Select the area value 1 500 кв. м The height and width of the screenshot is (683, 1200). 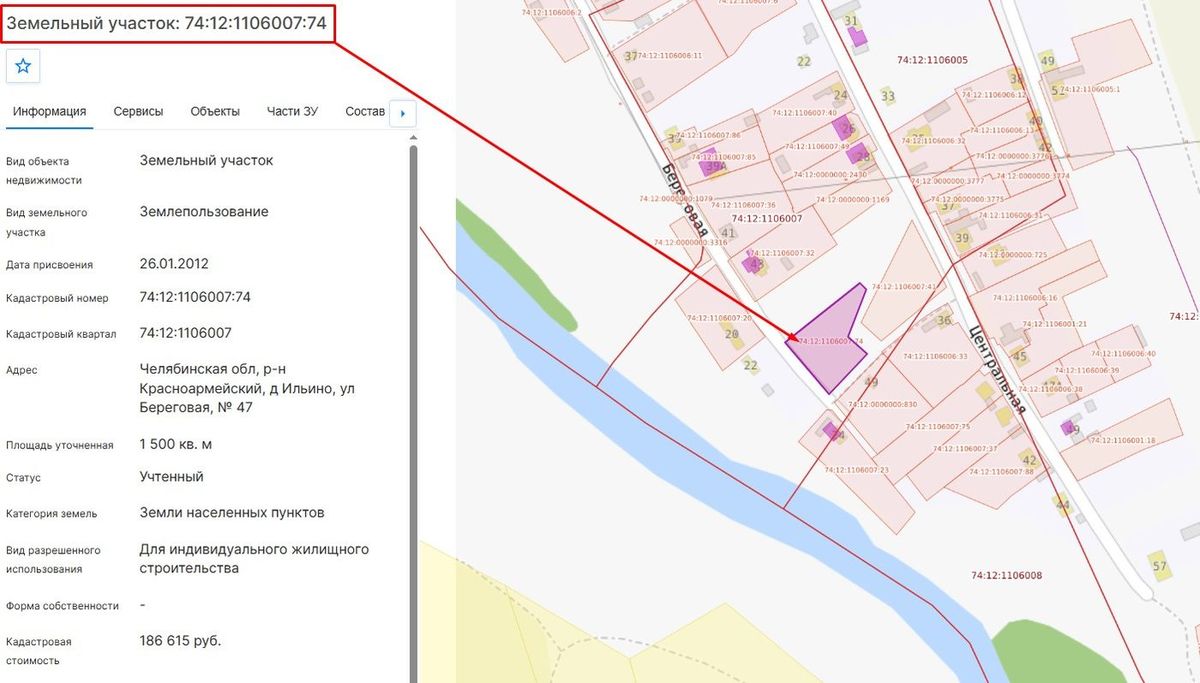click(x=176, y=444)
